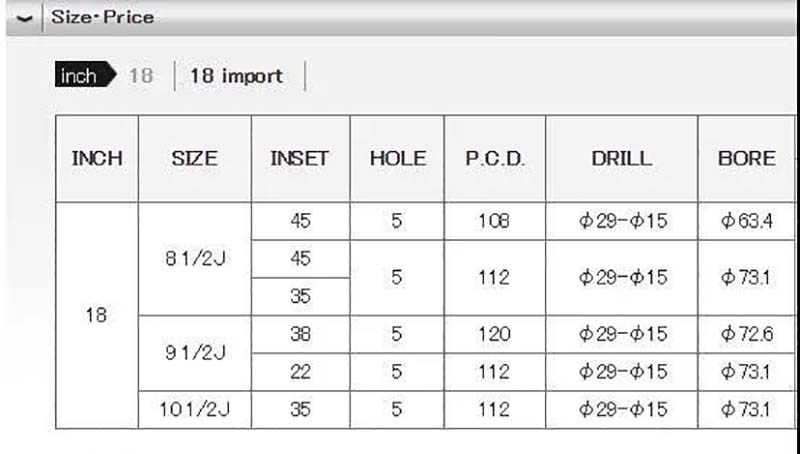
Task: Click the SIZE column header
Action: (194, 158)
